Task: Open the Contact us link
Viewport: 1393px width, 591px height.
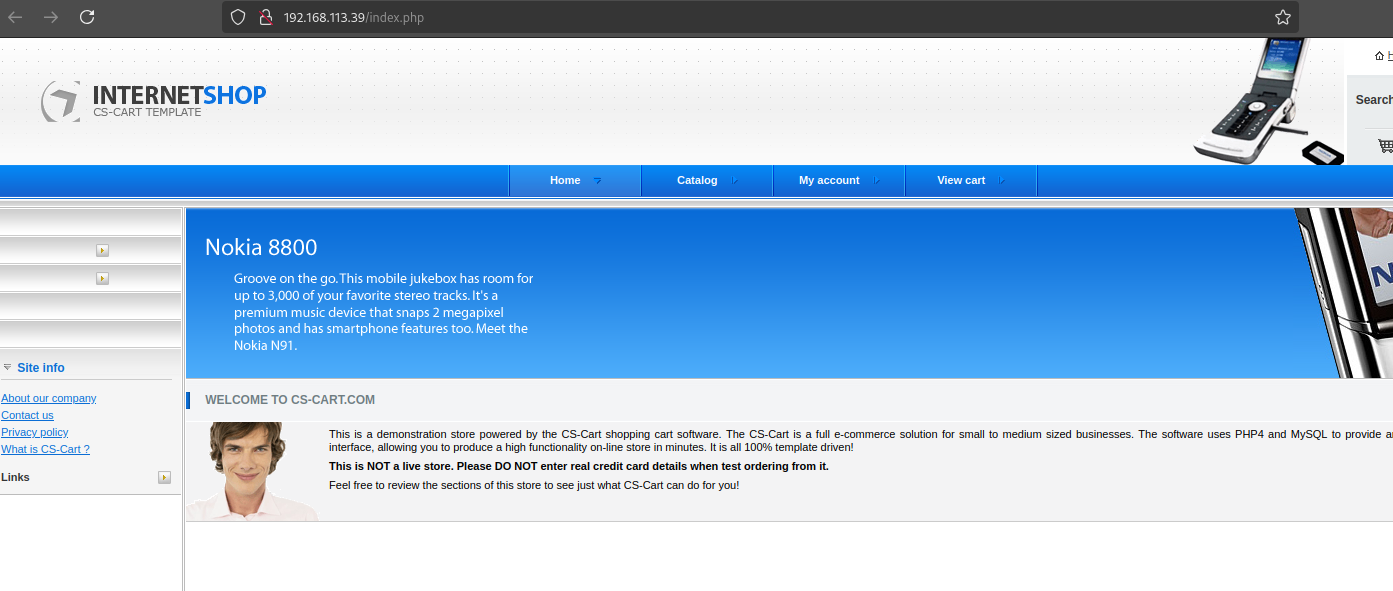Action: click(27, 415)
